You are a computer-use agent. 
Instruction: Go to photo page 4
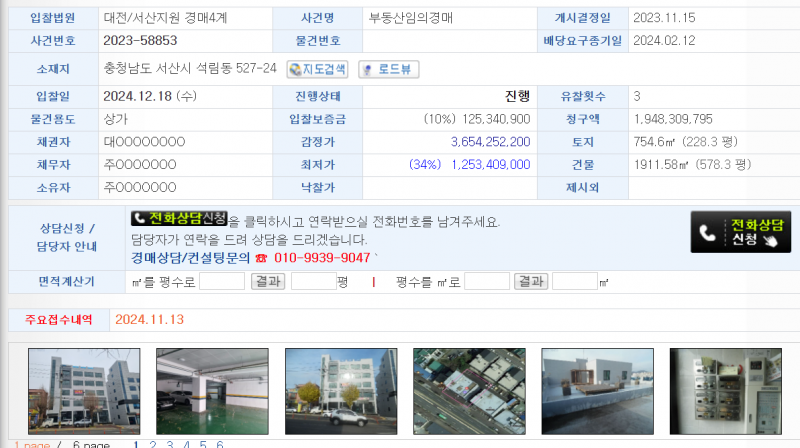coord(186,444)
